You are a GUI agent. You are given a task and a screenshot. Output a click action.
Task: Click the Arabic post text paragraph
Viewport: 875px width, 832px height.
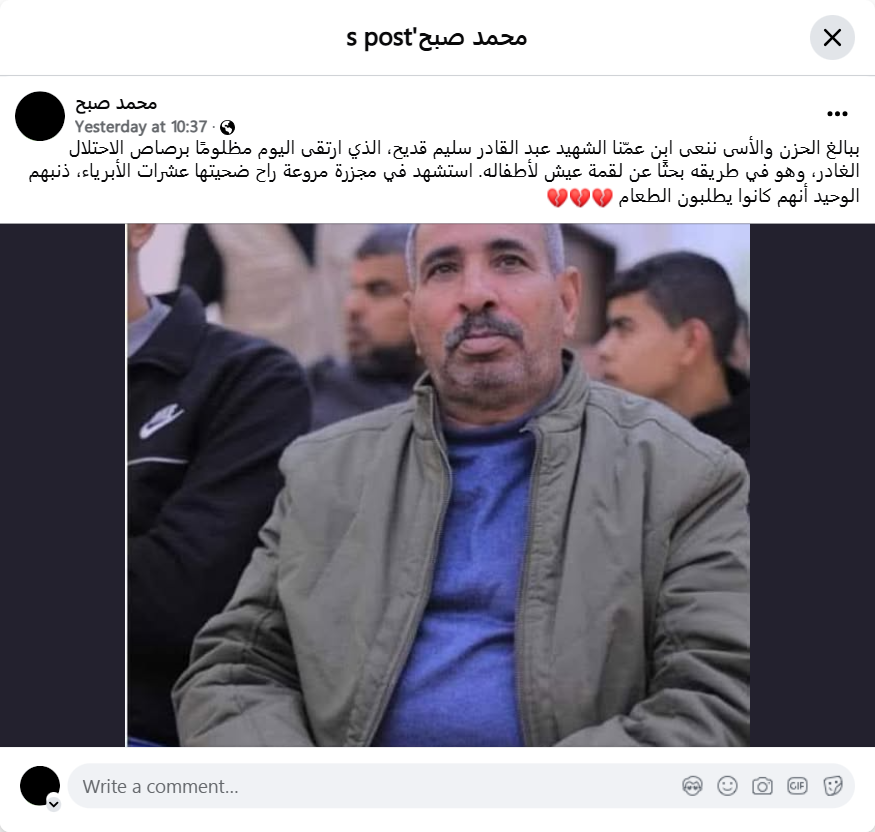point(444,172)
